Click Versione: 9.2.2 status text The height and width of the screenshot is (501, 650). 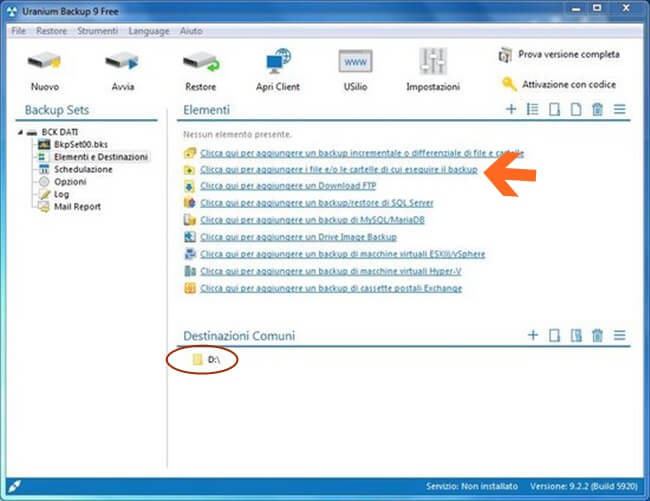pyautogui.click(x=584, y=486)
